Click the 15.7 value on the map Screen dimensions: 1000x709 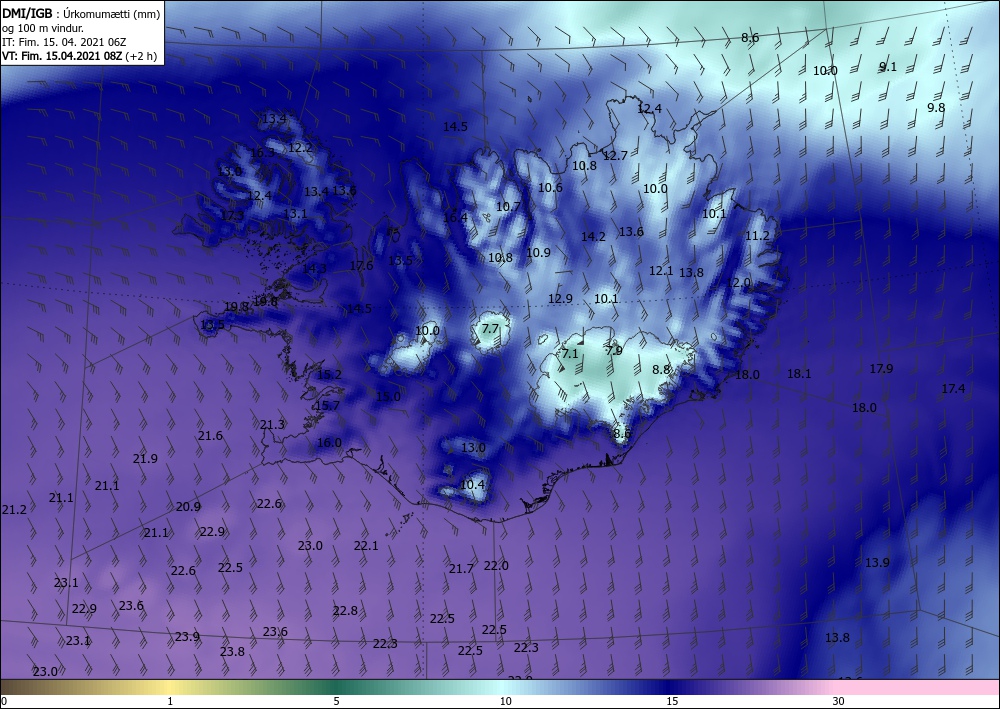[327, 405]
